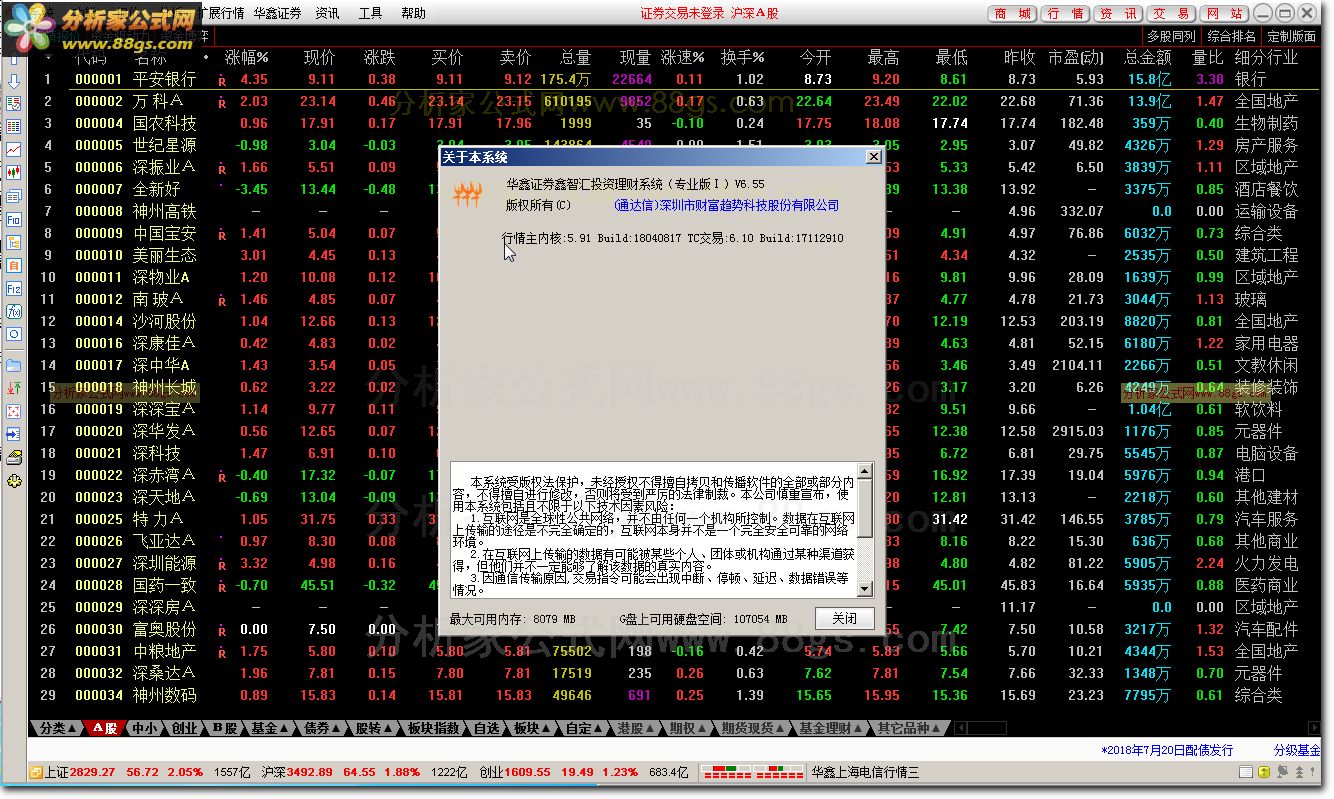Expand the 自定 tab menu
The width and height of the screenshot is (1334, 799).
click(x=584, y=728)
